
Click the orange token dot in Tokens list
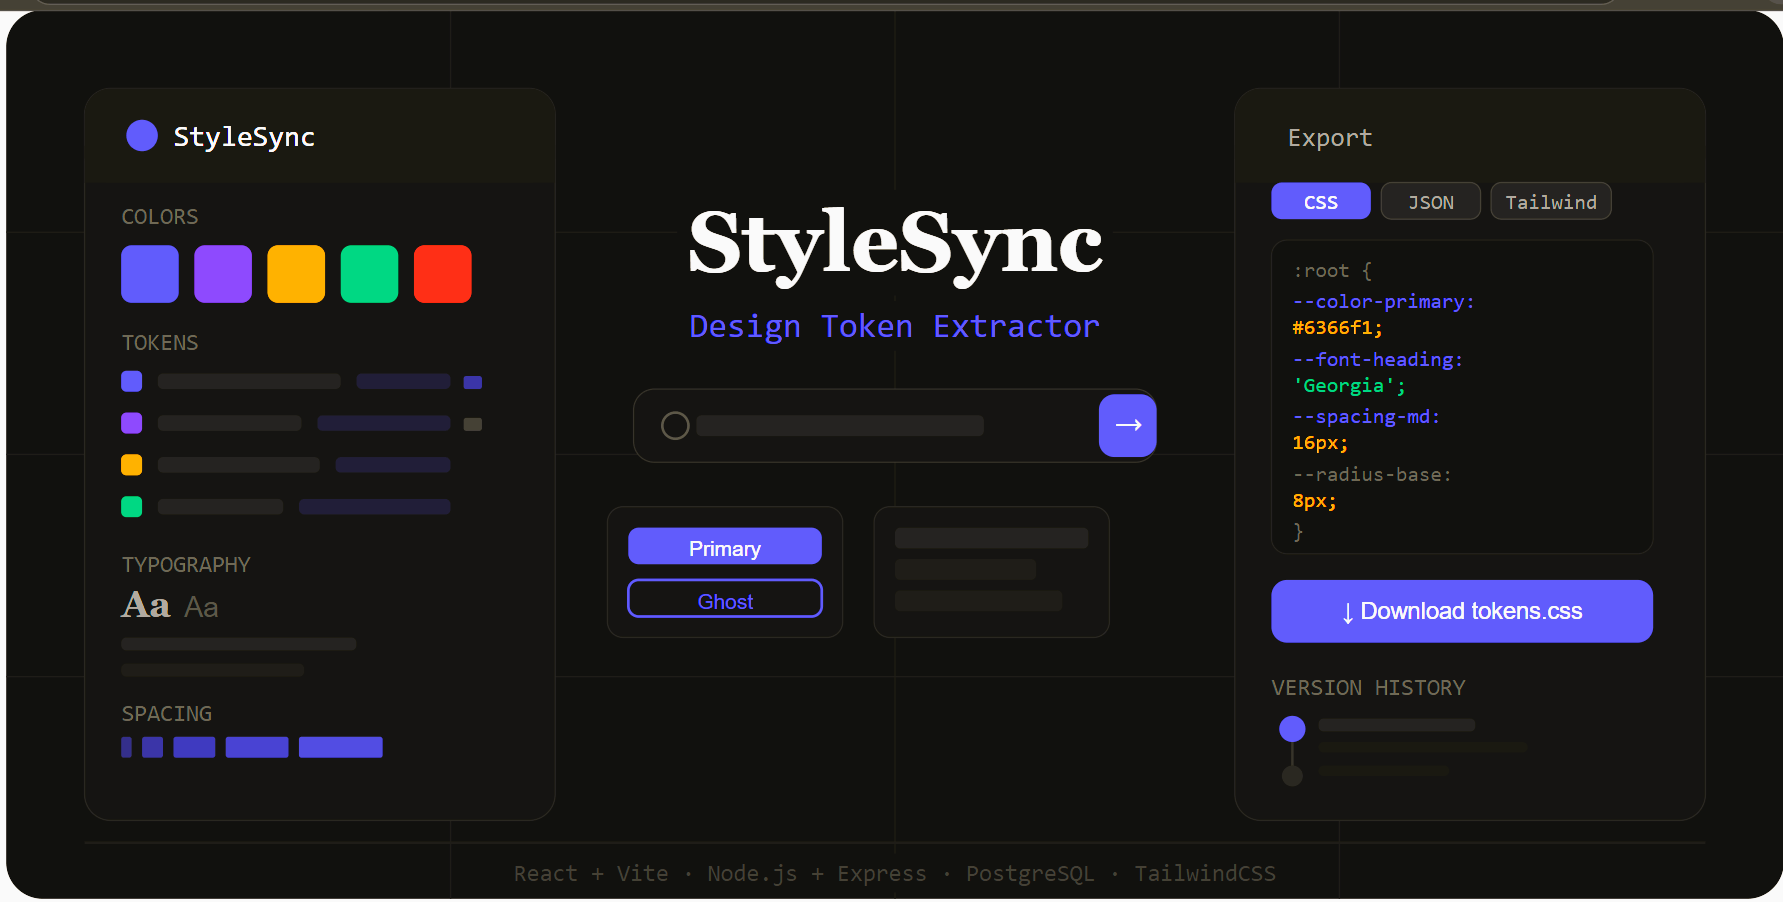131,465
